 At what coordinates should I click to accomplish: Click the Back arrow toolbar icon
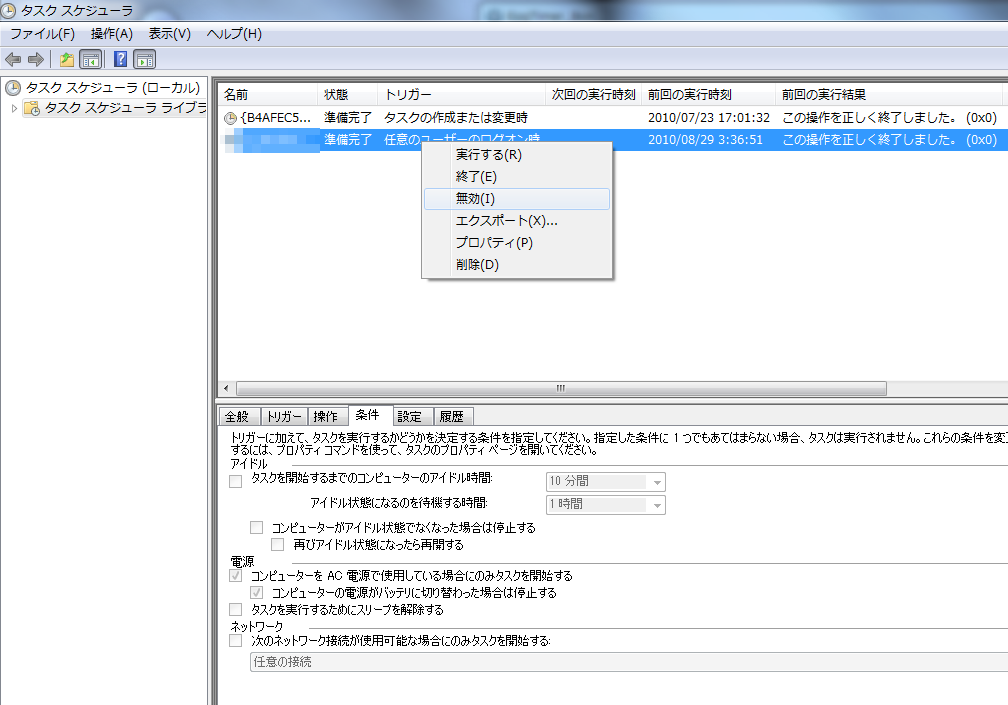pos(13,59)
